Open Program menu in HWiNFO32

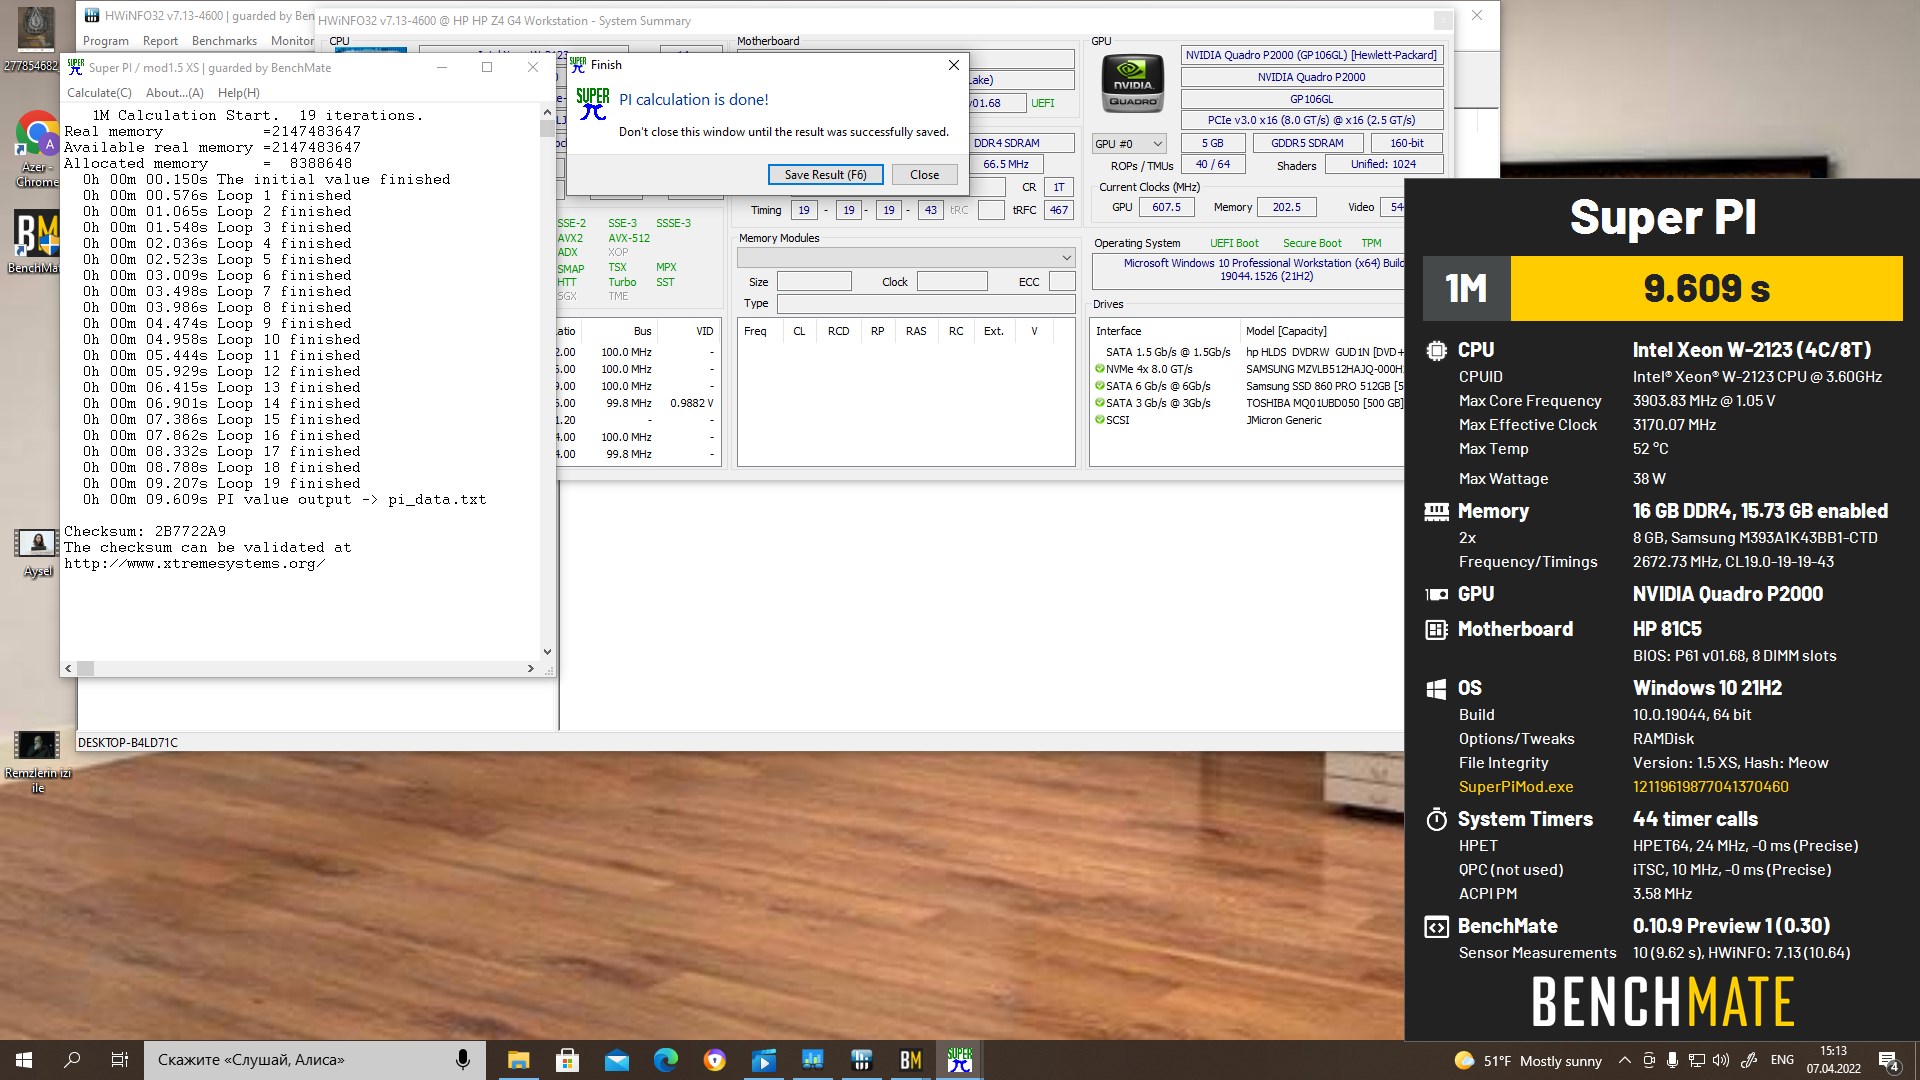pyautogui.click(x=105, y=41)
